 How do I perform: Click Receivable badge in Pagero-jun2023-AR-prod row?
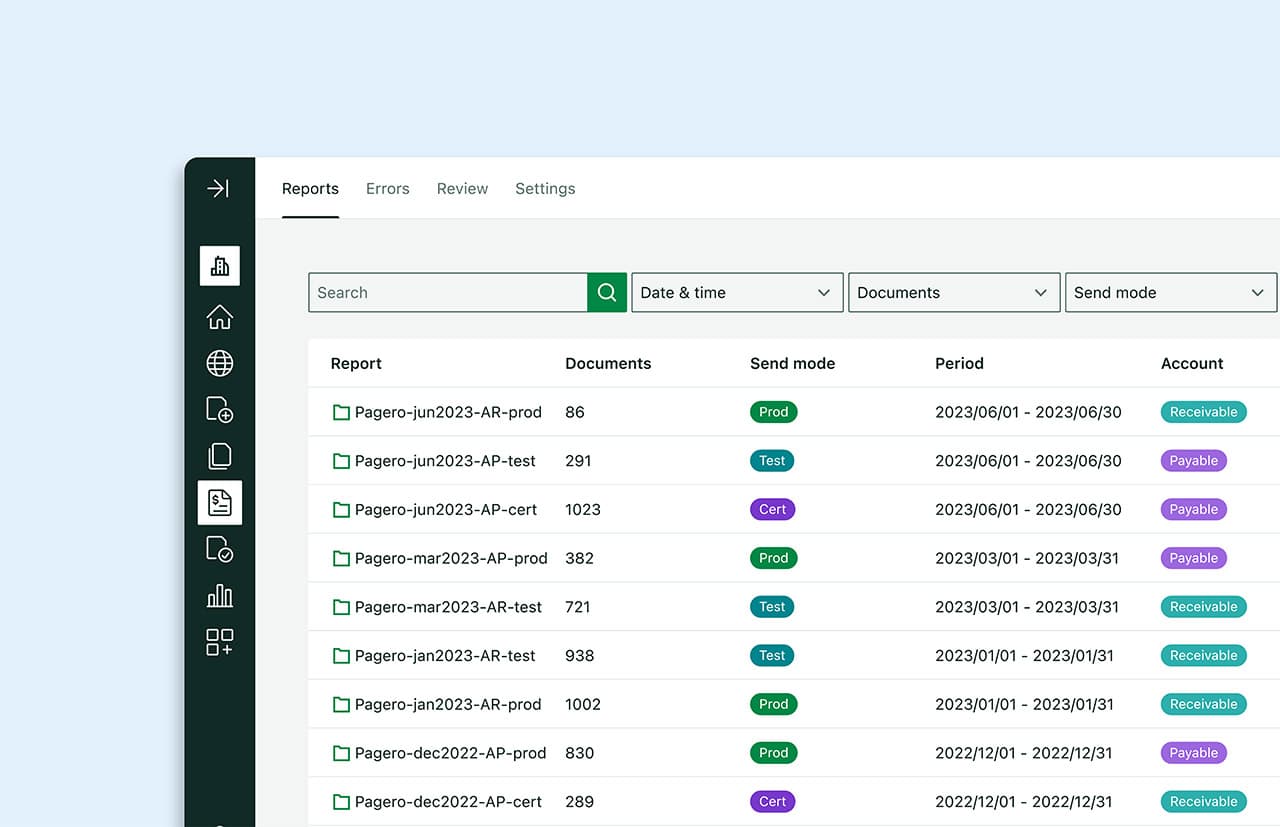1203,412
